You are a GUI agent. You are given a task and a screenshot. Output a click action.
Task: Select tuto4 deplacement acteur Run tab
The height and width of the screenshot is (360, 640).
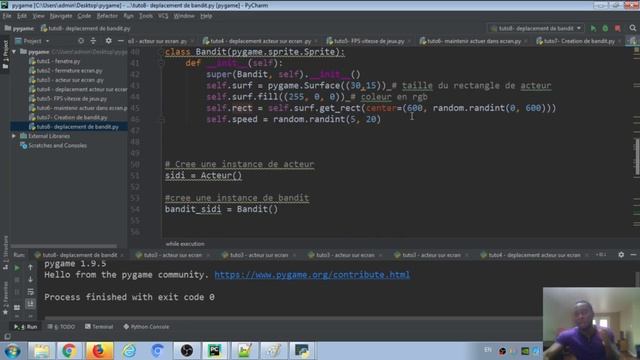[534, 255]
